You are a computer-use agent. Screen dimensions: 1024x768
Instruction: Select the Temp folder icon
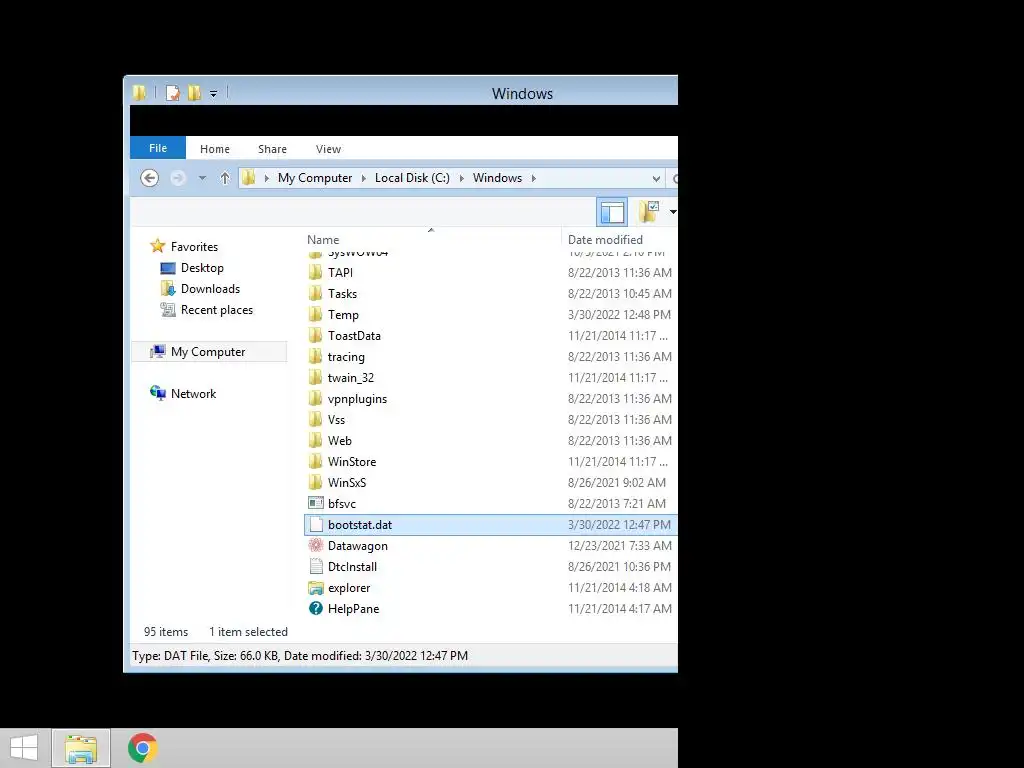click(x=315, y=314)
